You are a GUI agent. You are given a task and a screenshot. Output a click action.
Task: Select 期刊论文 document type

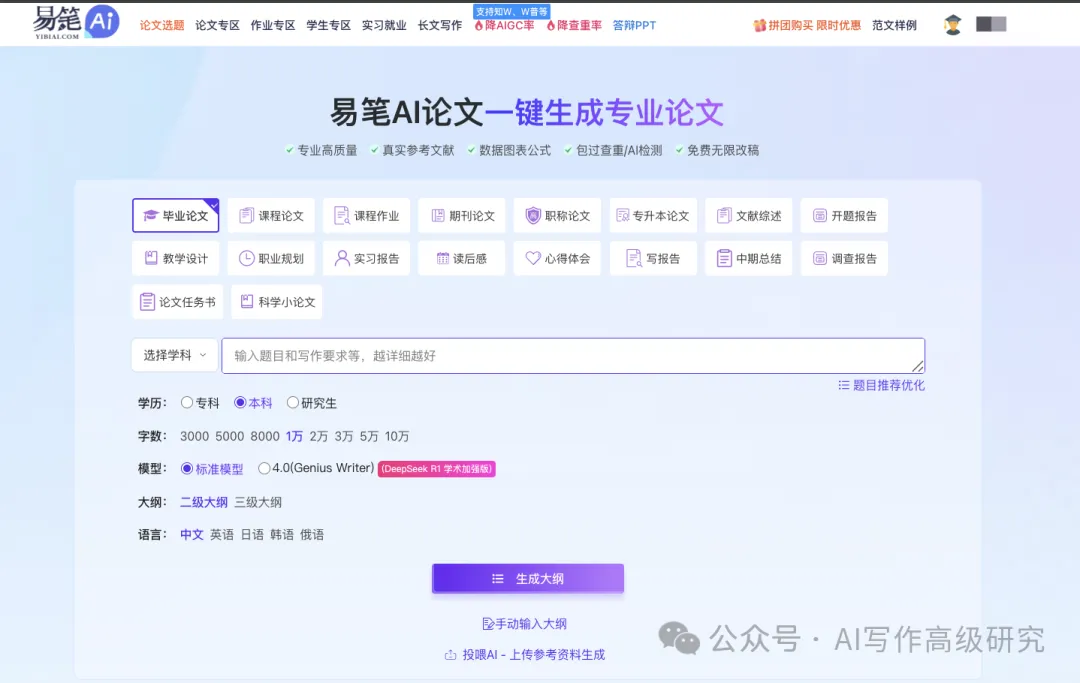(462, 216)
